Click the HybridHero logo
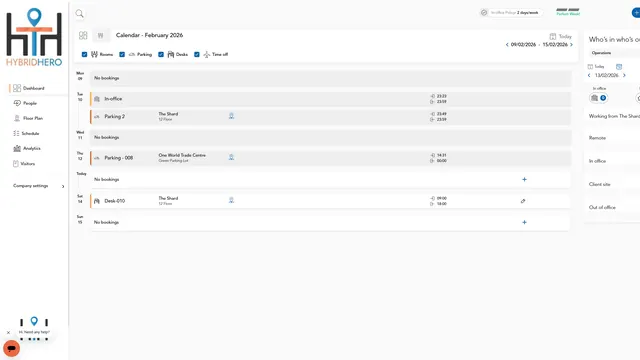The height and width of the screenshot is (360, 640). (34, 37)
